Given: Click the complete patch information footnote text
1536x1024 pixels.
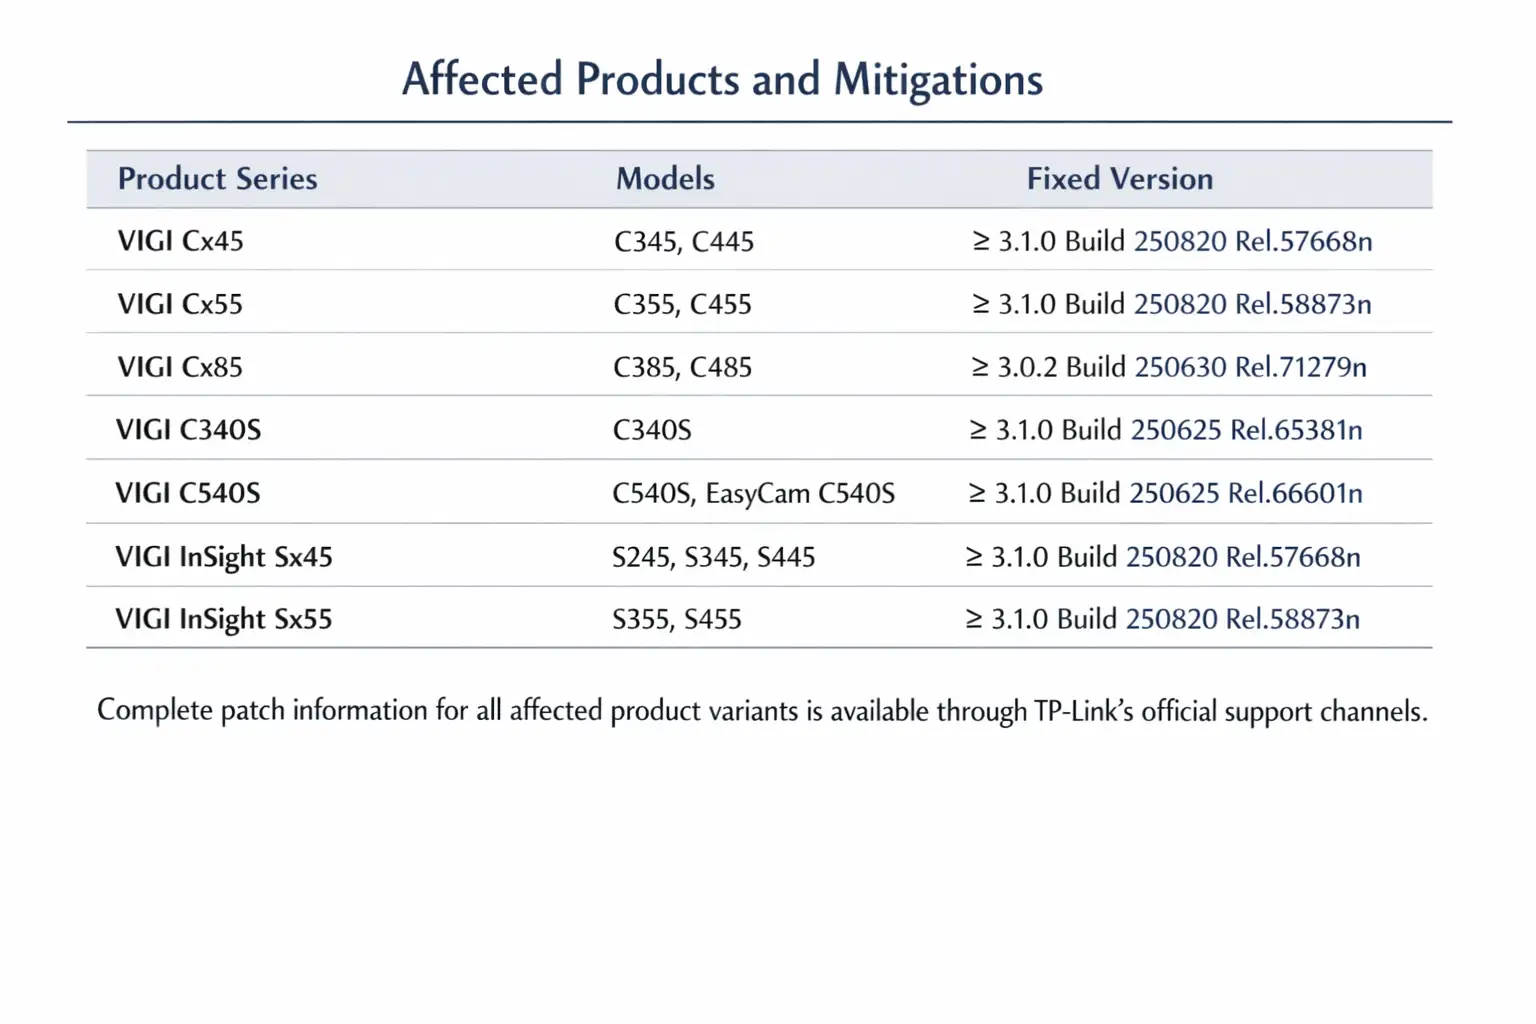Looking at the screenshot, I should pos(762,711).
